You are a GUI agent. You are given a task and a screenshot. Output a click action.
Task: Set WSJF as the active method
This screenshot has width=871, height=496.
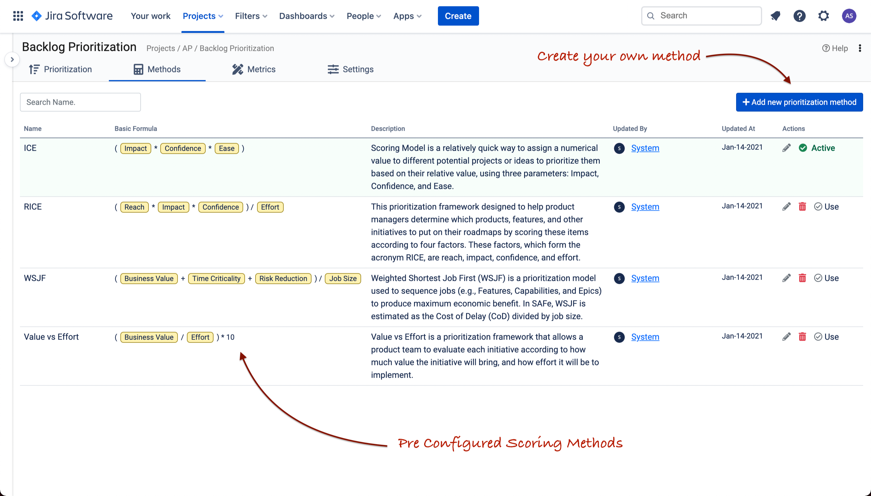click(x=826, y=278)
